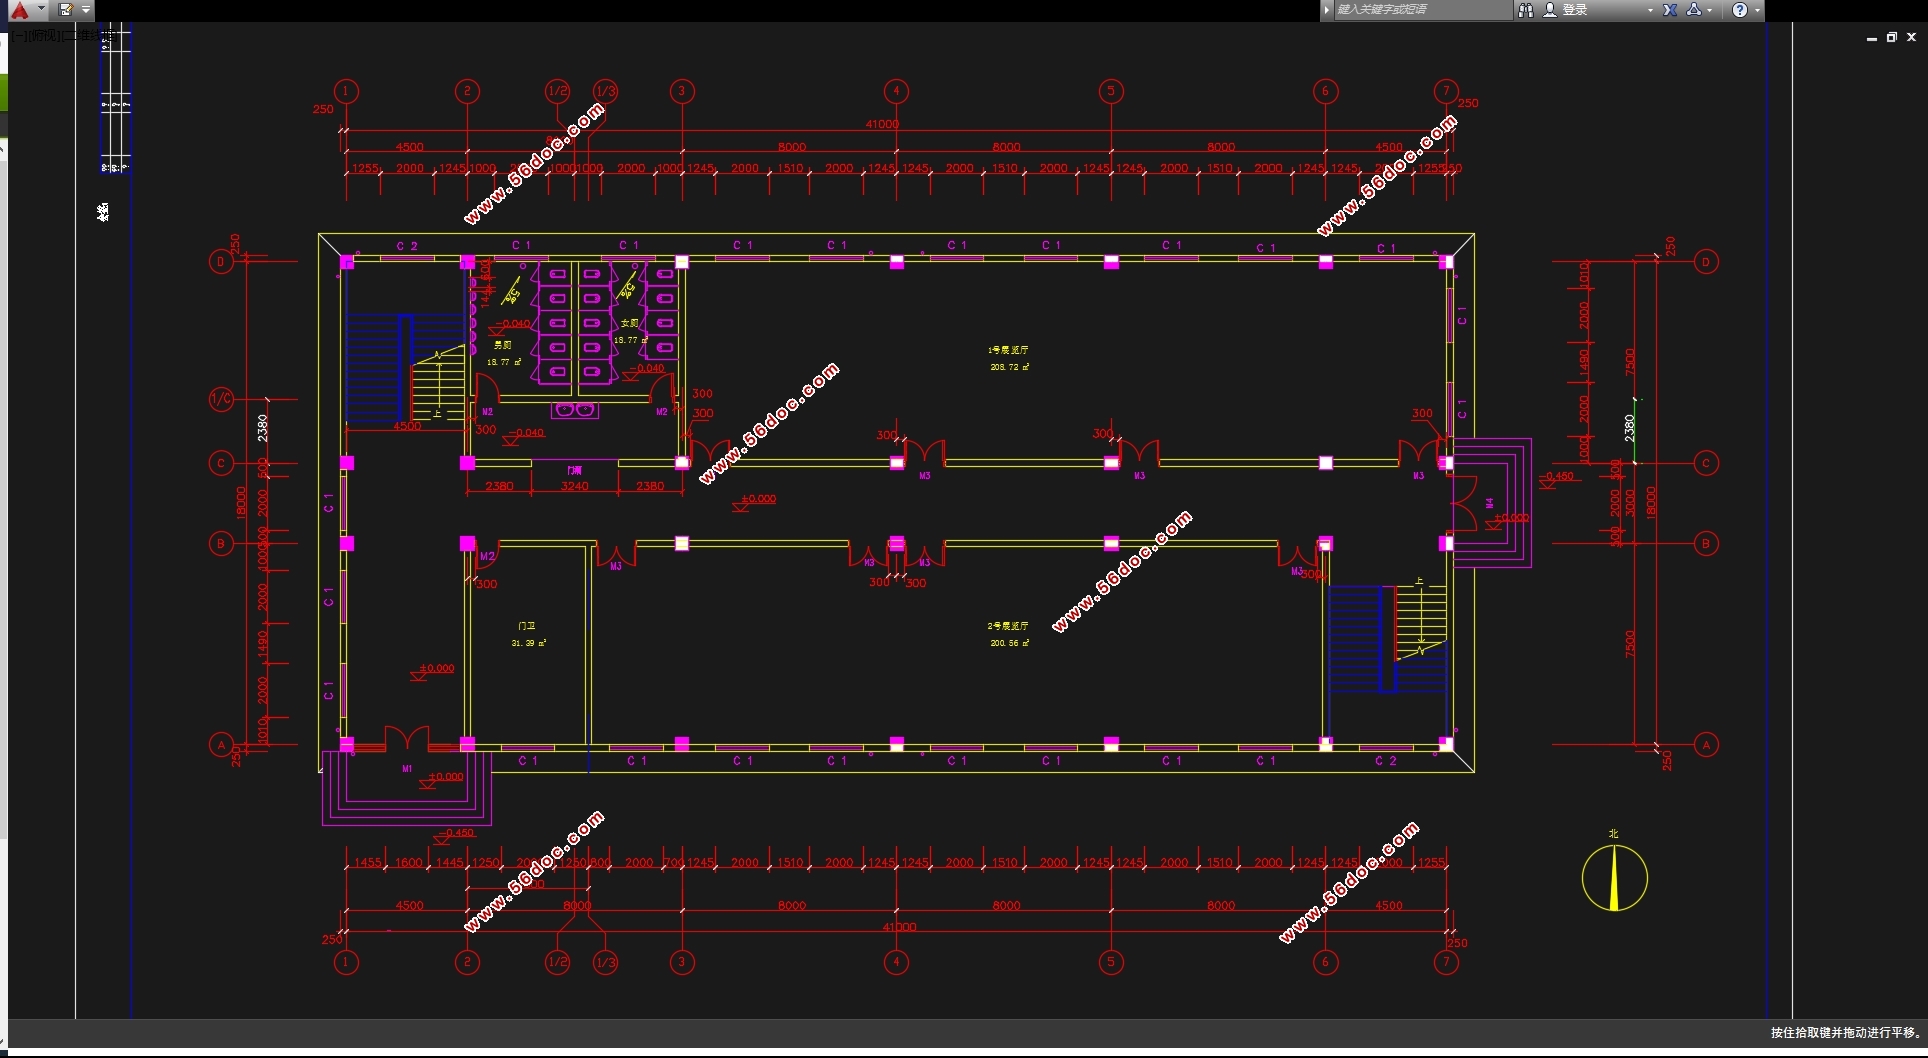Open the AutoCAD application menu logo
The height and width of the screenshot is (1058, 1928).
tap(19, 10)
